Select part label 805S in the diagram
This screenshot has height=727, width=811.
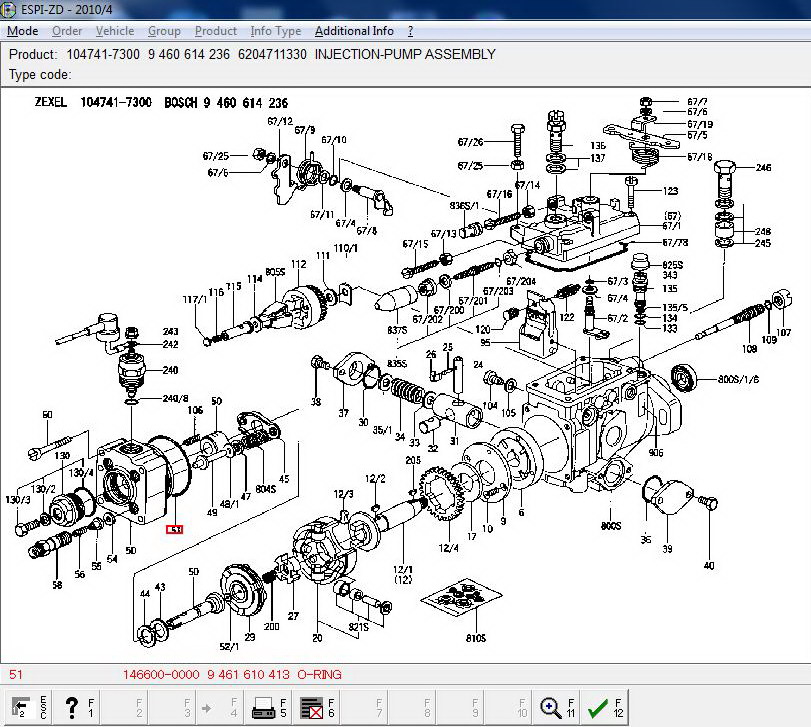[275, 272]
